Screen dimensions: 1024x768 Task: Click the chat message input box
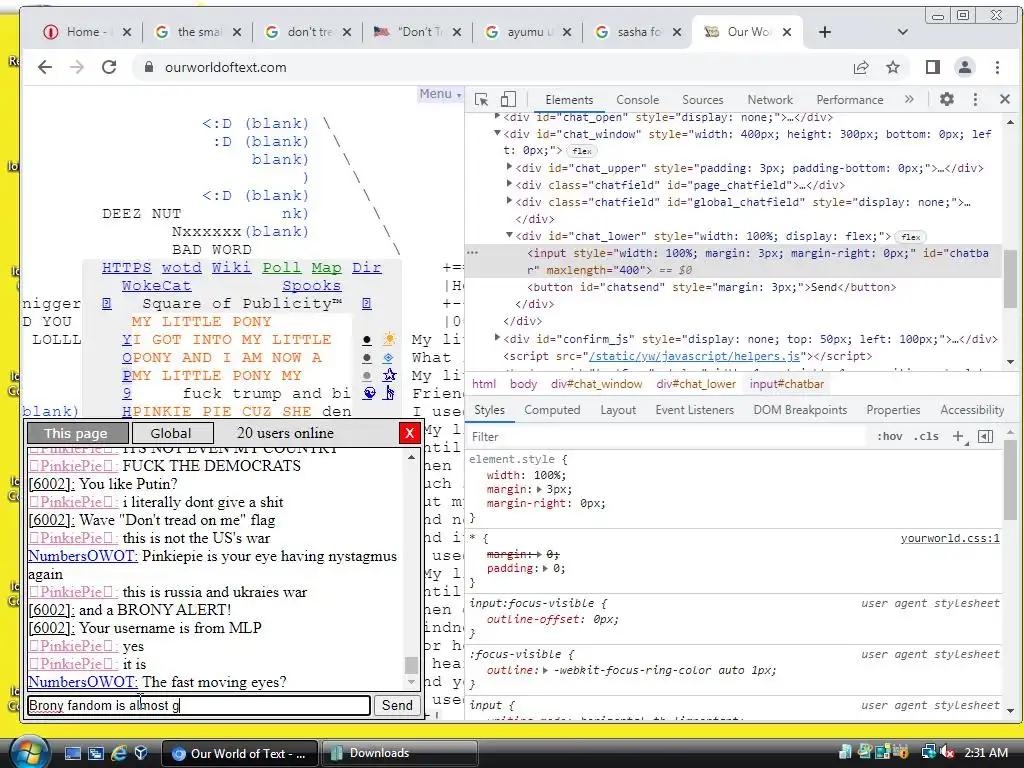(199, 705)
